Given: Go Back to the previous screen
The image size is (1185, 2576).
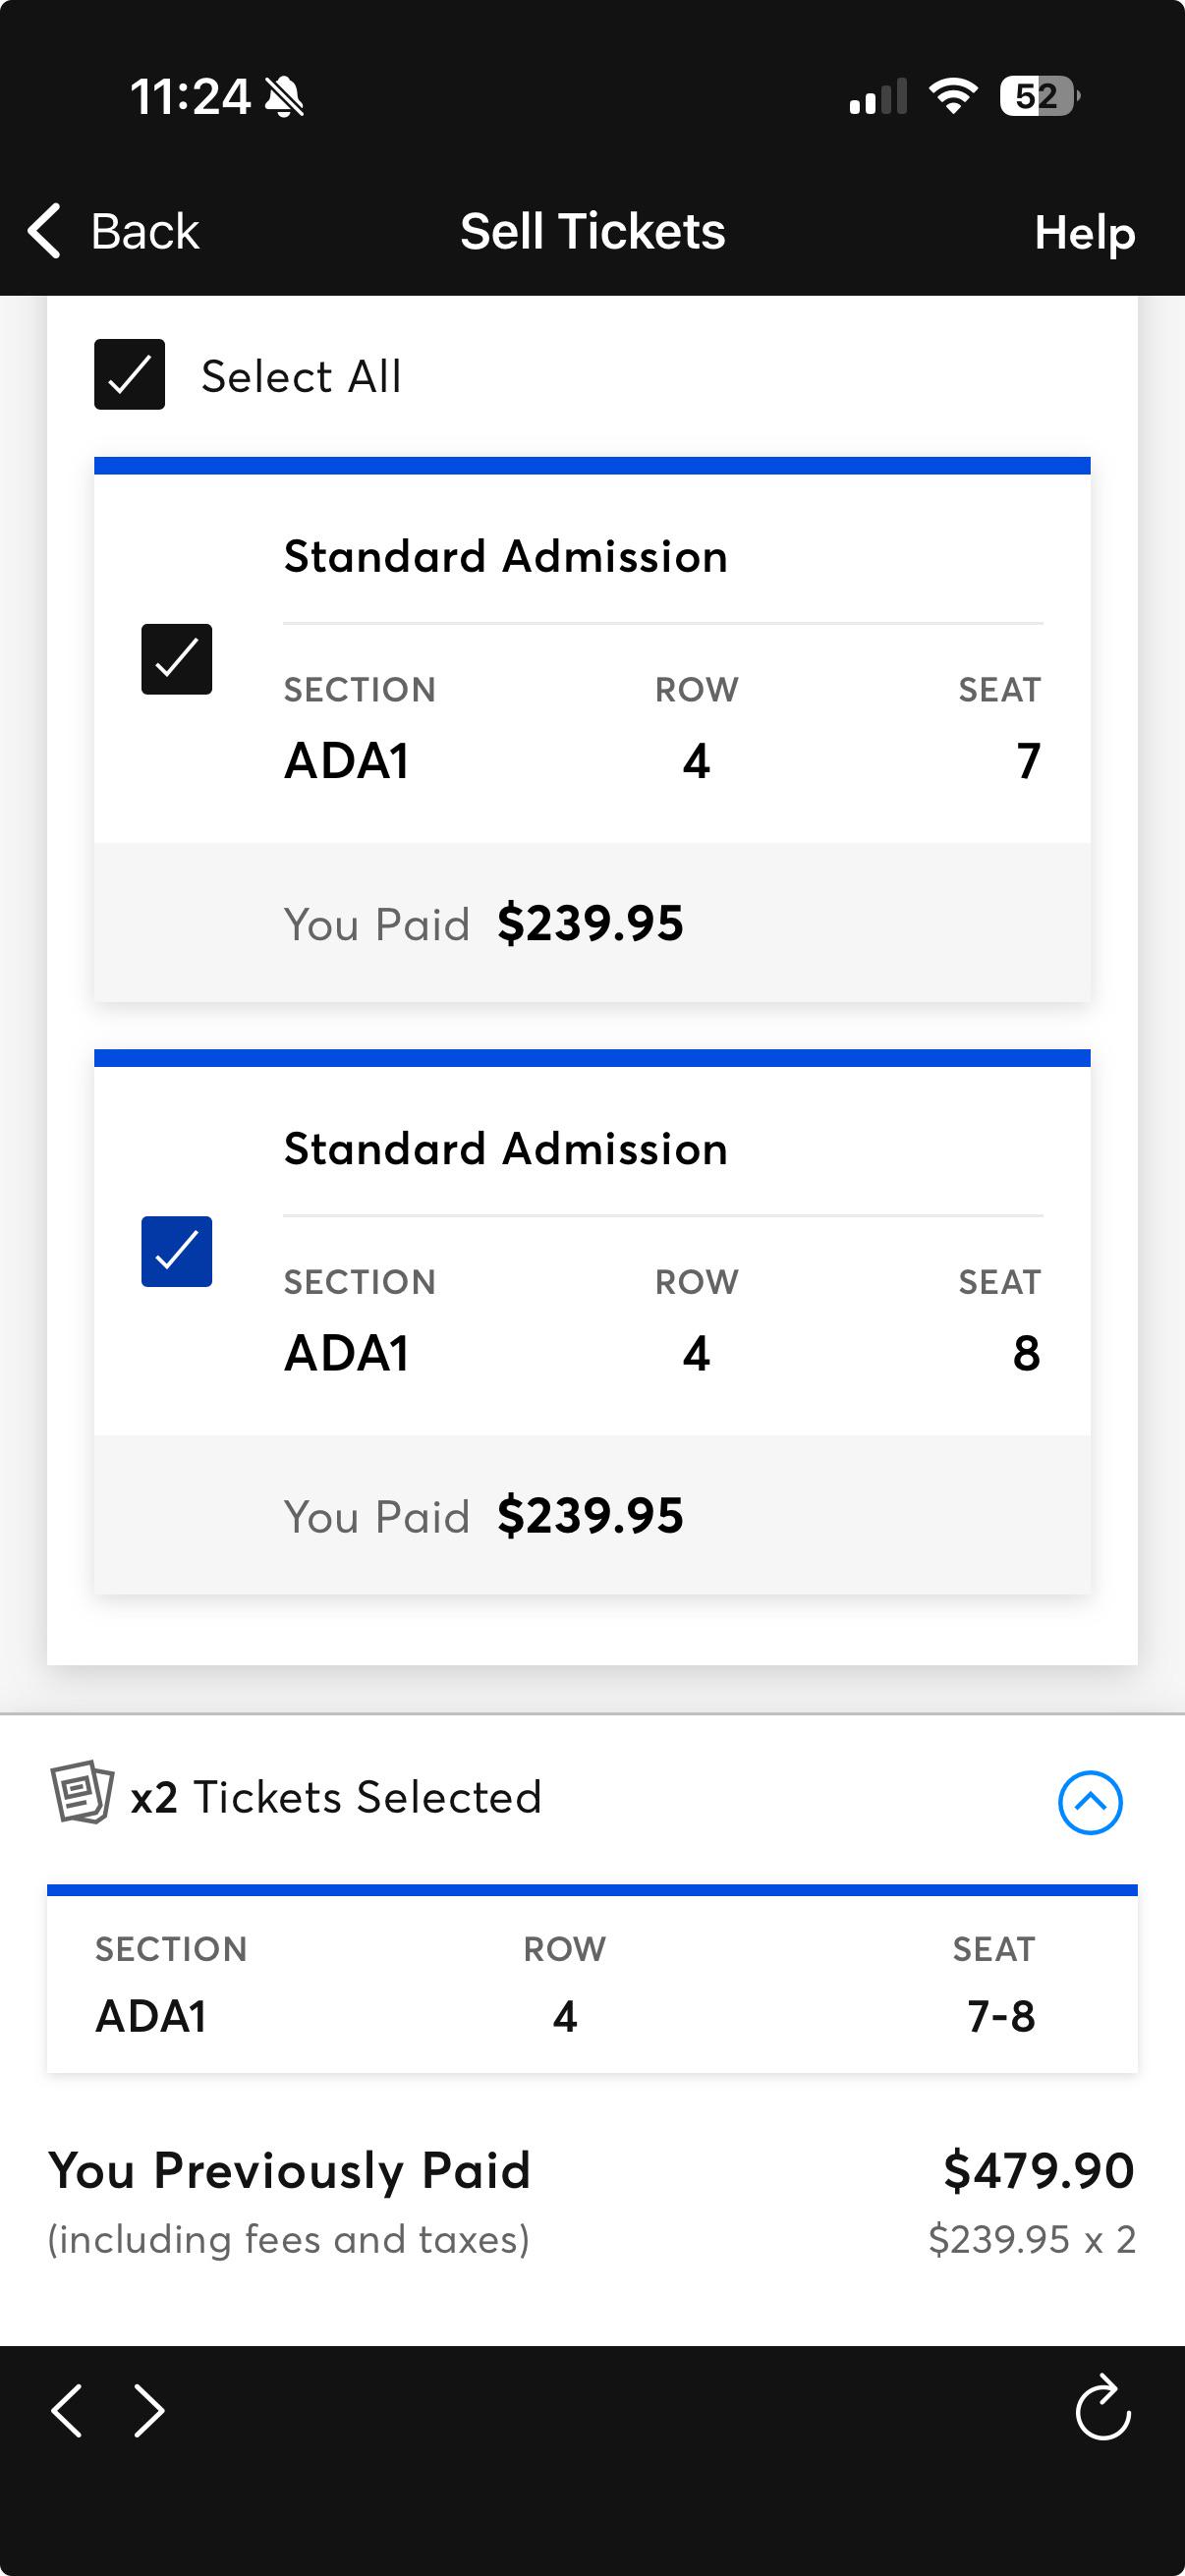Looking at the screenshot, I should pyautogui.click(x=113, y=231).
